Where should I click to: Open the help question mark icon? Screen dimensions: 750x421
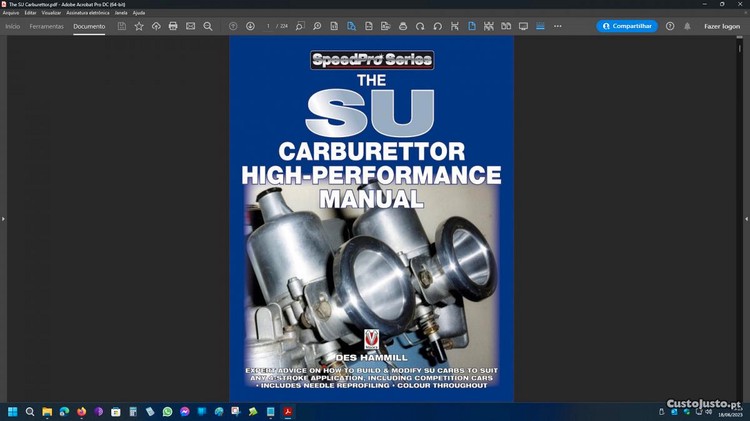click(670, 26)
